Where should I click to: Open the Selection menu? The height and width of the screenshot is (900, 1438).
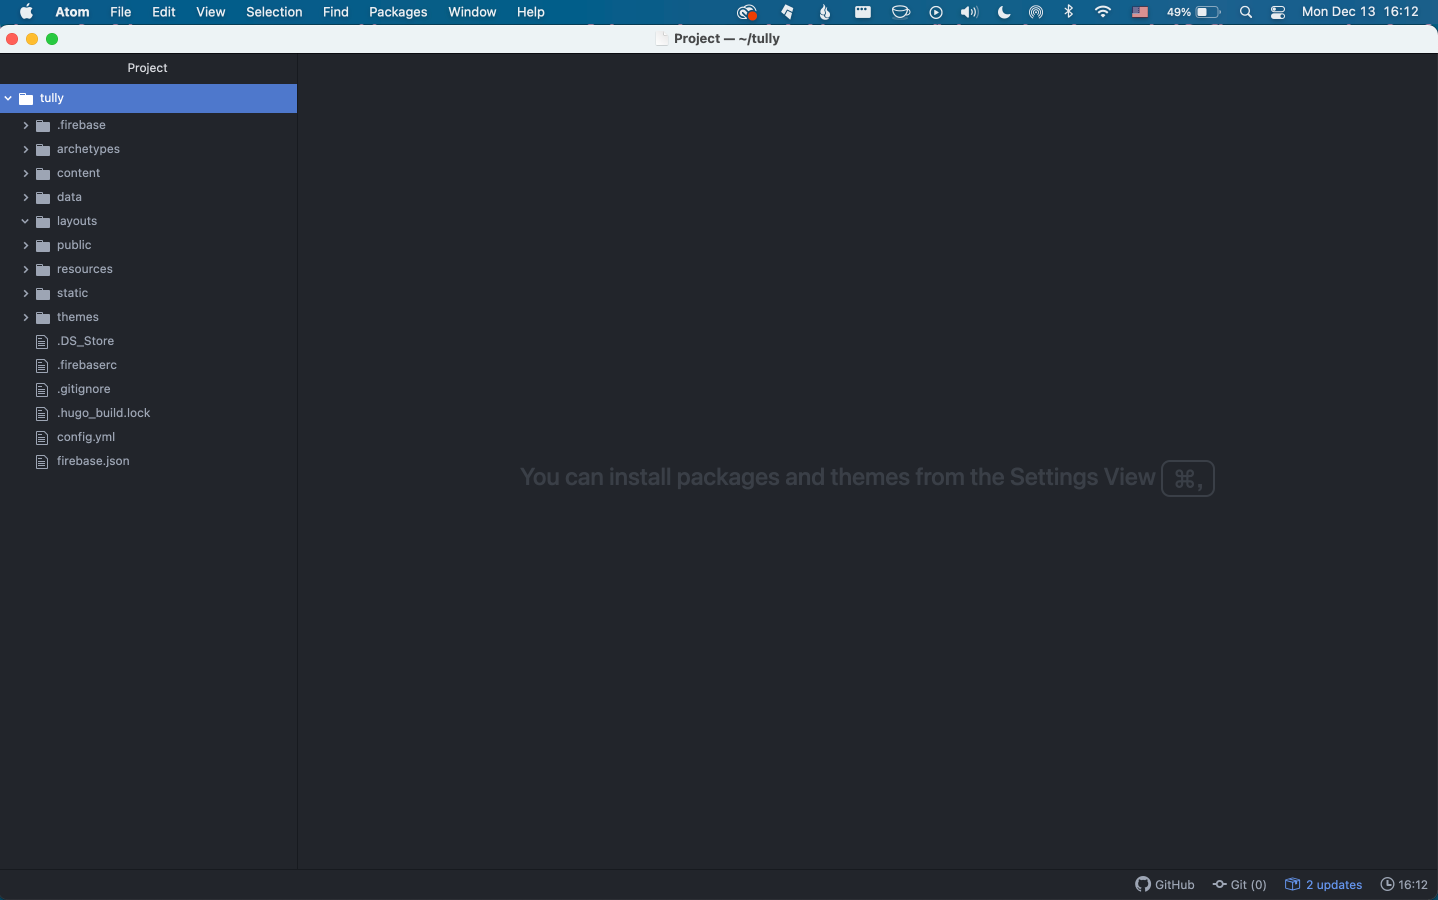pyautogui.click(x=274, y=12)
